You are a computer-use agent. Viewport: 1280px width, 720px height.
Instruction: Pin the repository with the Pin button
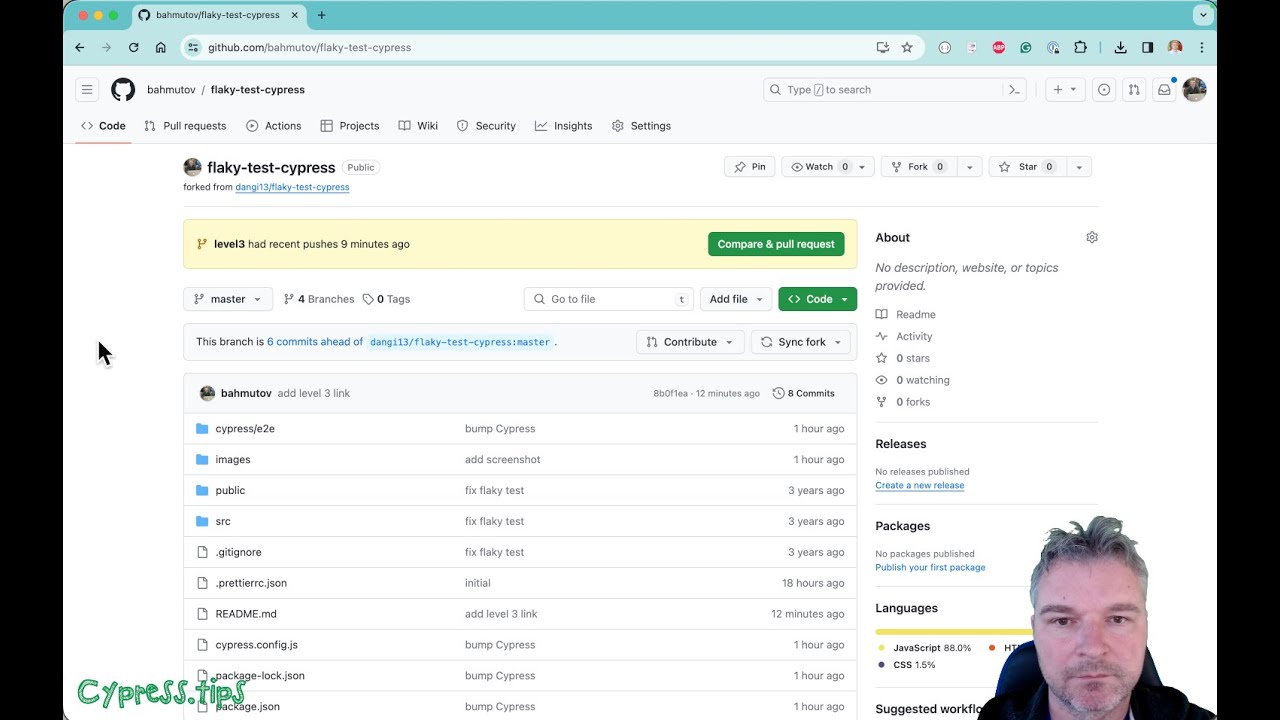point(750,167)
